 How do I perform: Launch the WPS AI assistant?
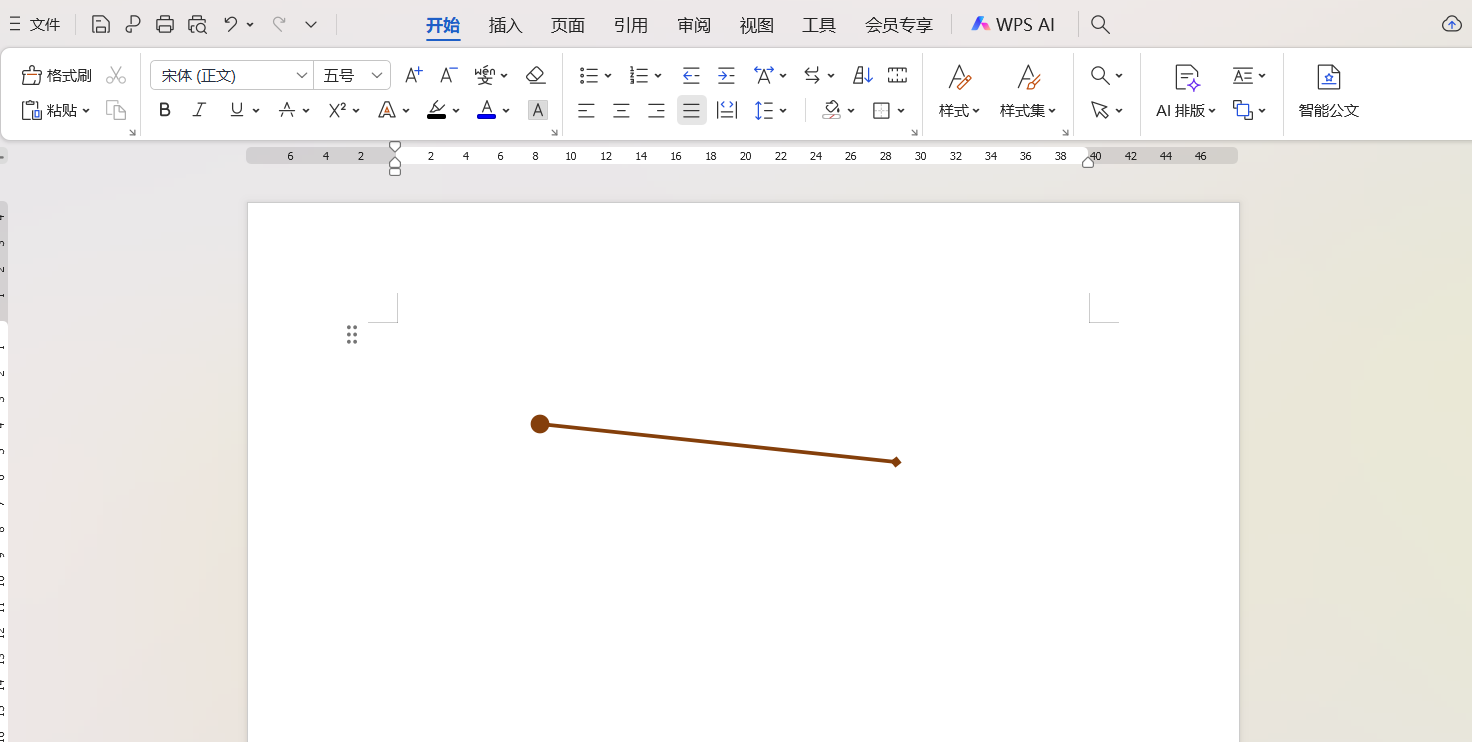click(x=1014, y=24)
